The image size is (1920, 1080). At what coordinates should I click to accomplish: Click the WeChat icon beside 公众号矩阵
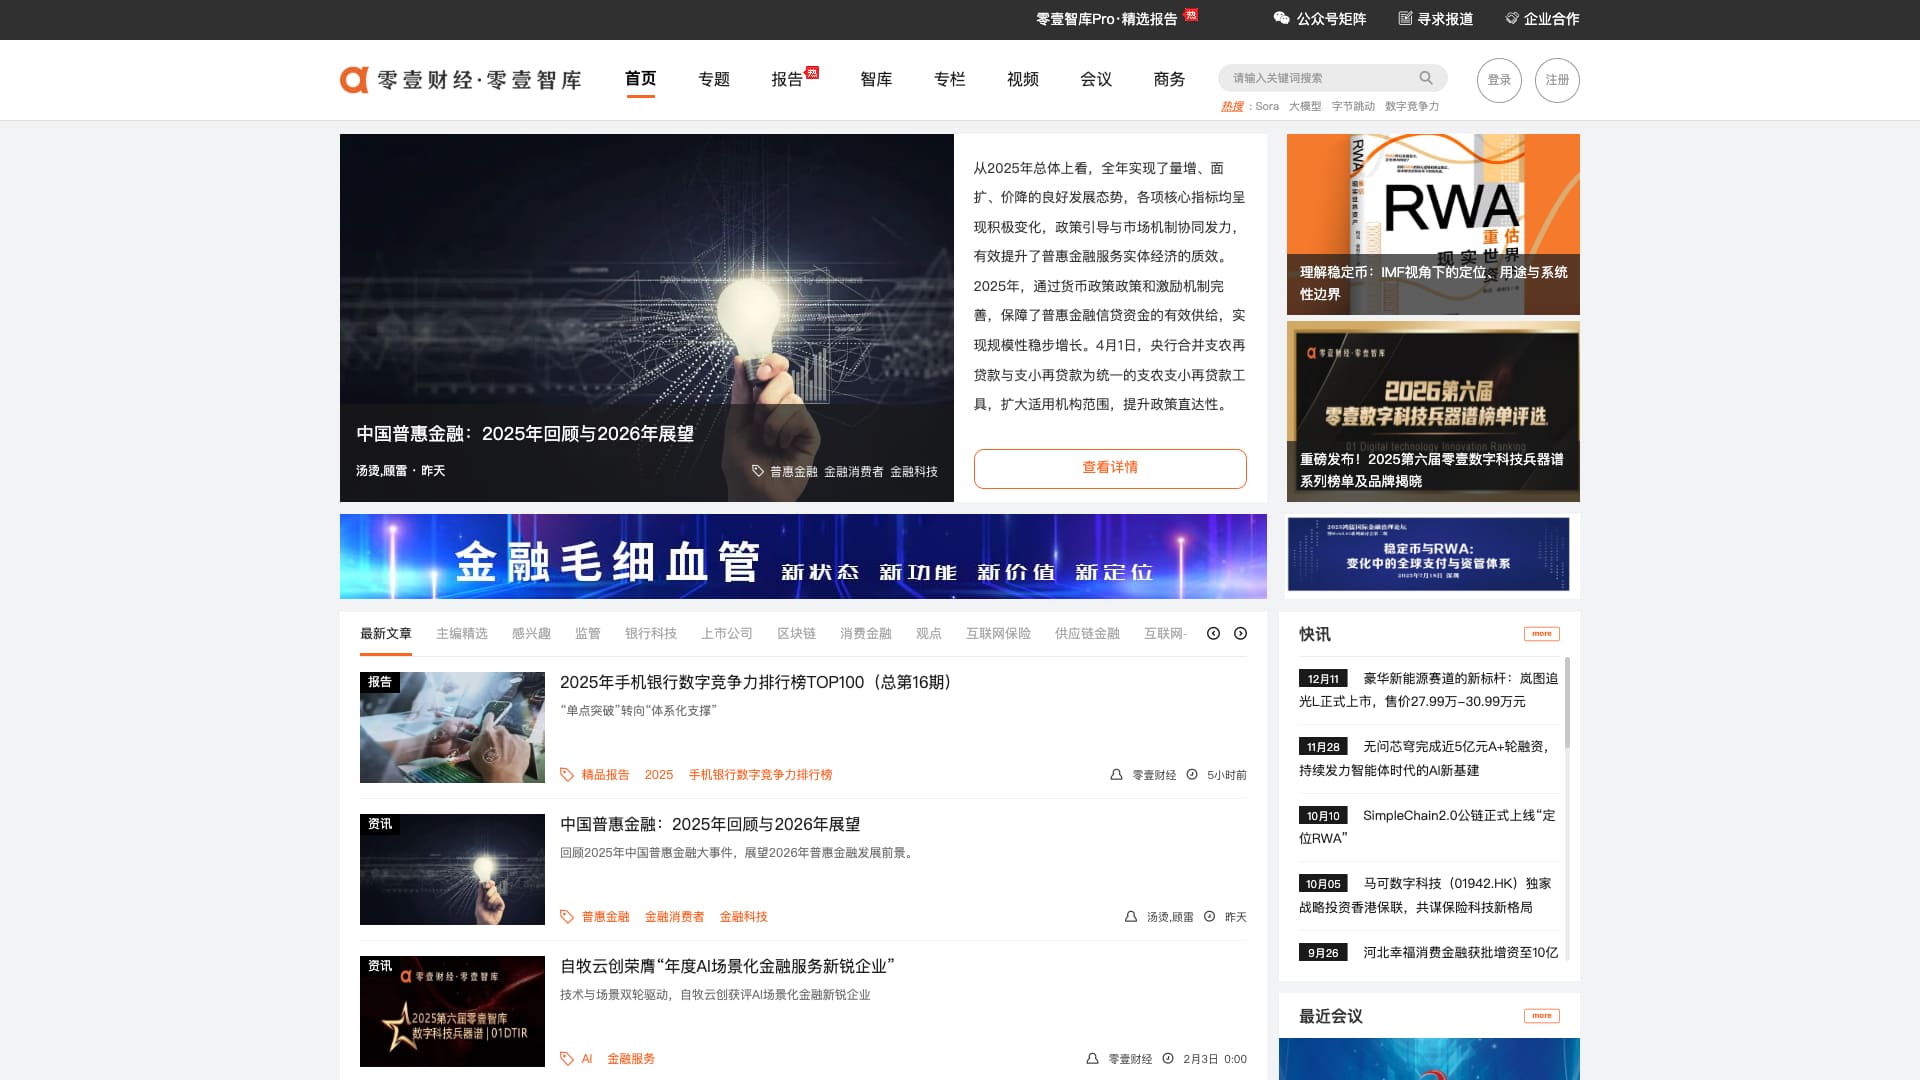(x=1281, y=18)
